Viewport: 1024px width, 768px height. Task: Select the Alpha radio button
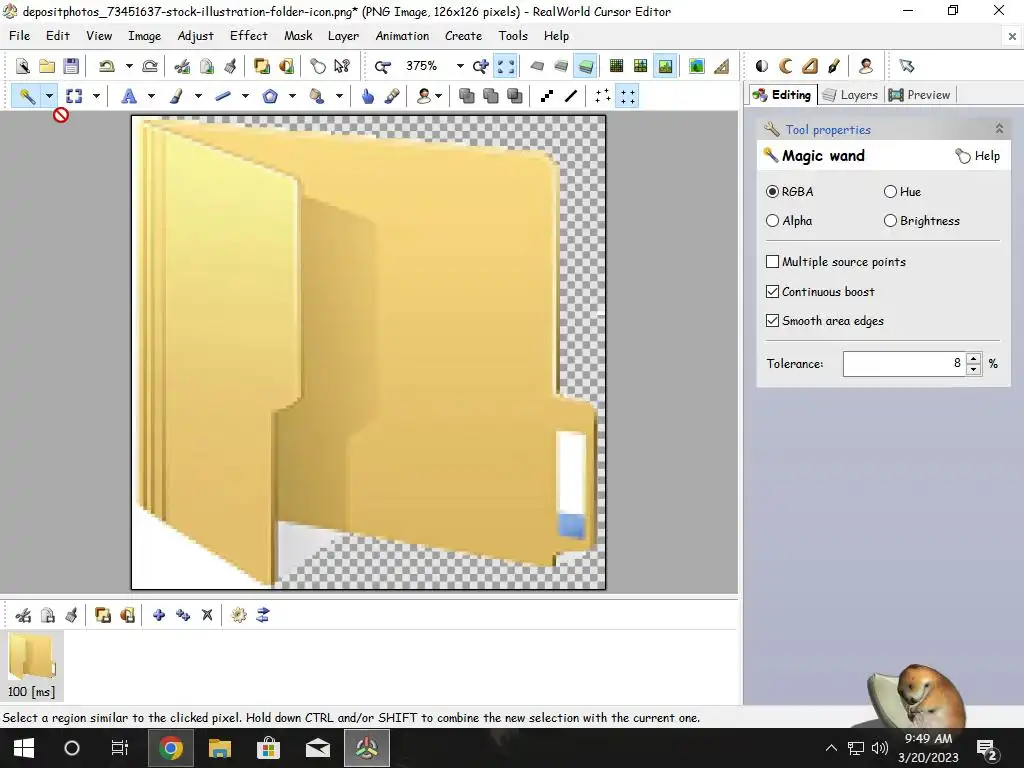pyautogui.click(x=773, y=221)
